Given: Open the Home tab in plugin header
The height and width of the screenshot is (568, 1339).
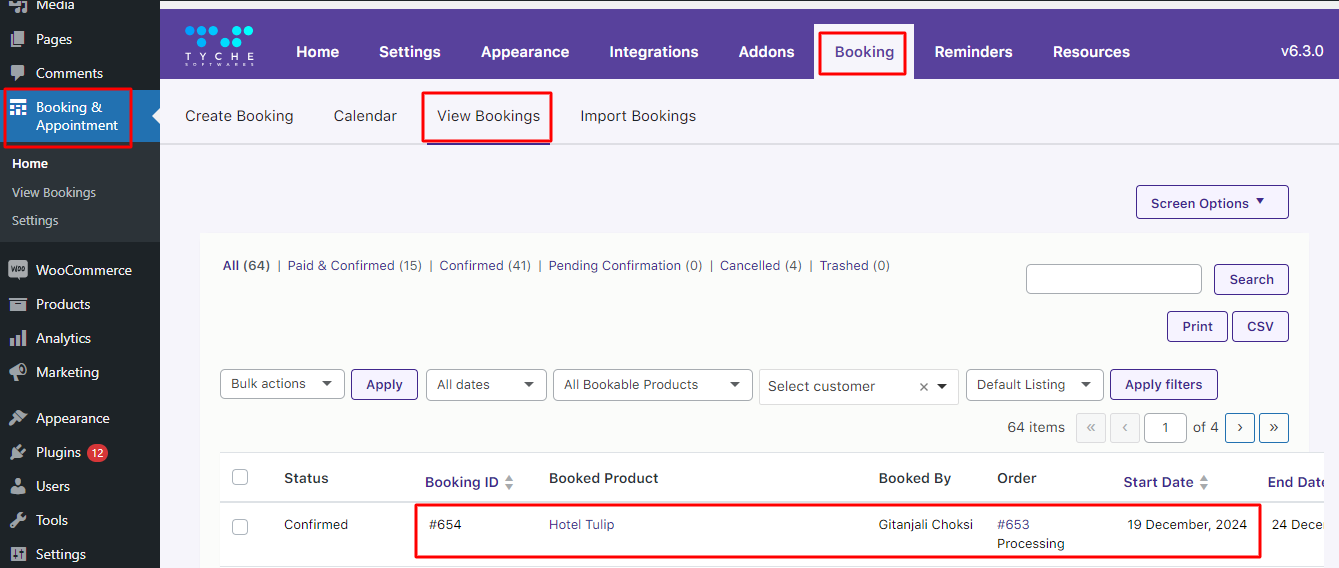Looking at the screenshot, I should pos(317,52).
